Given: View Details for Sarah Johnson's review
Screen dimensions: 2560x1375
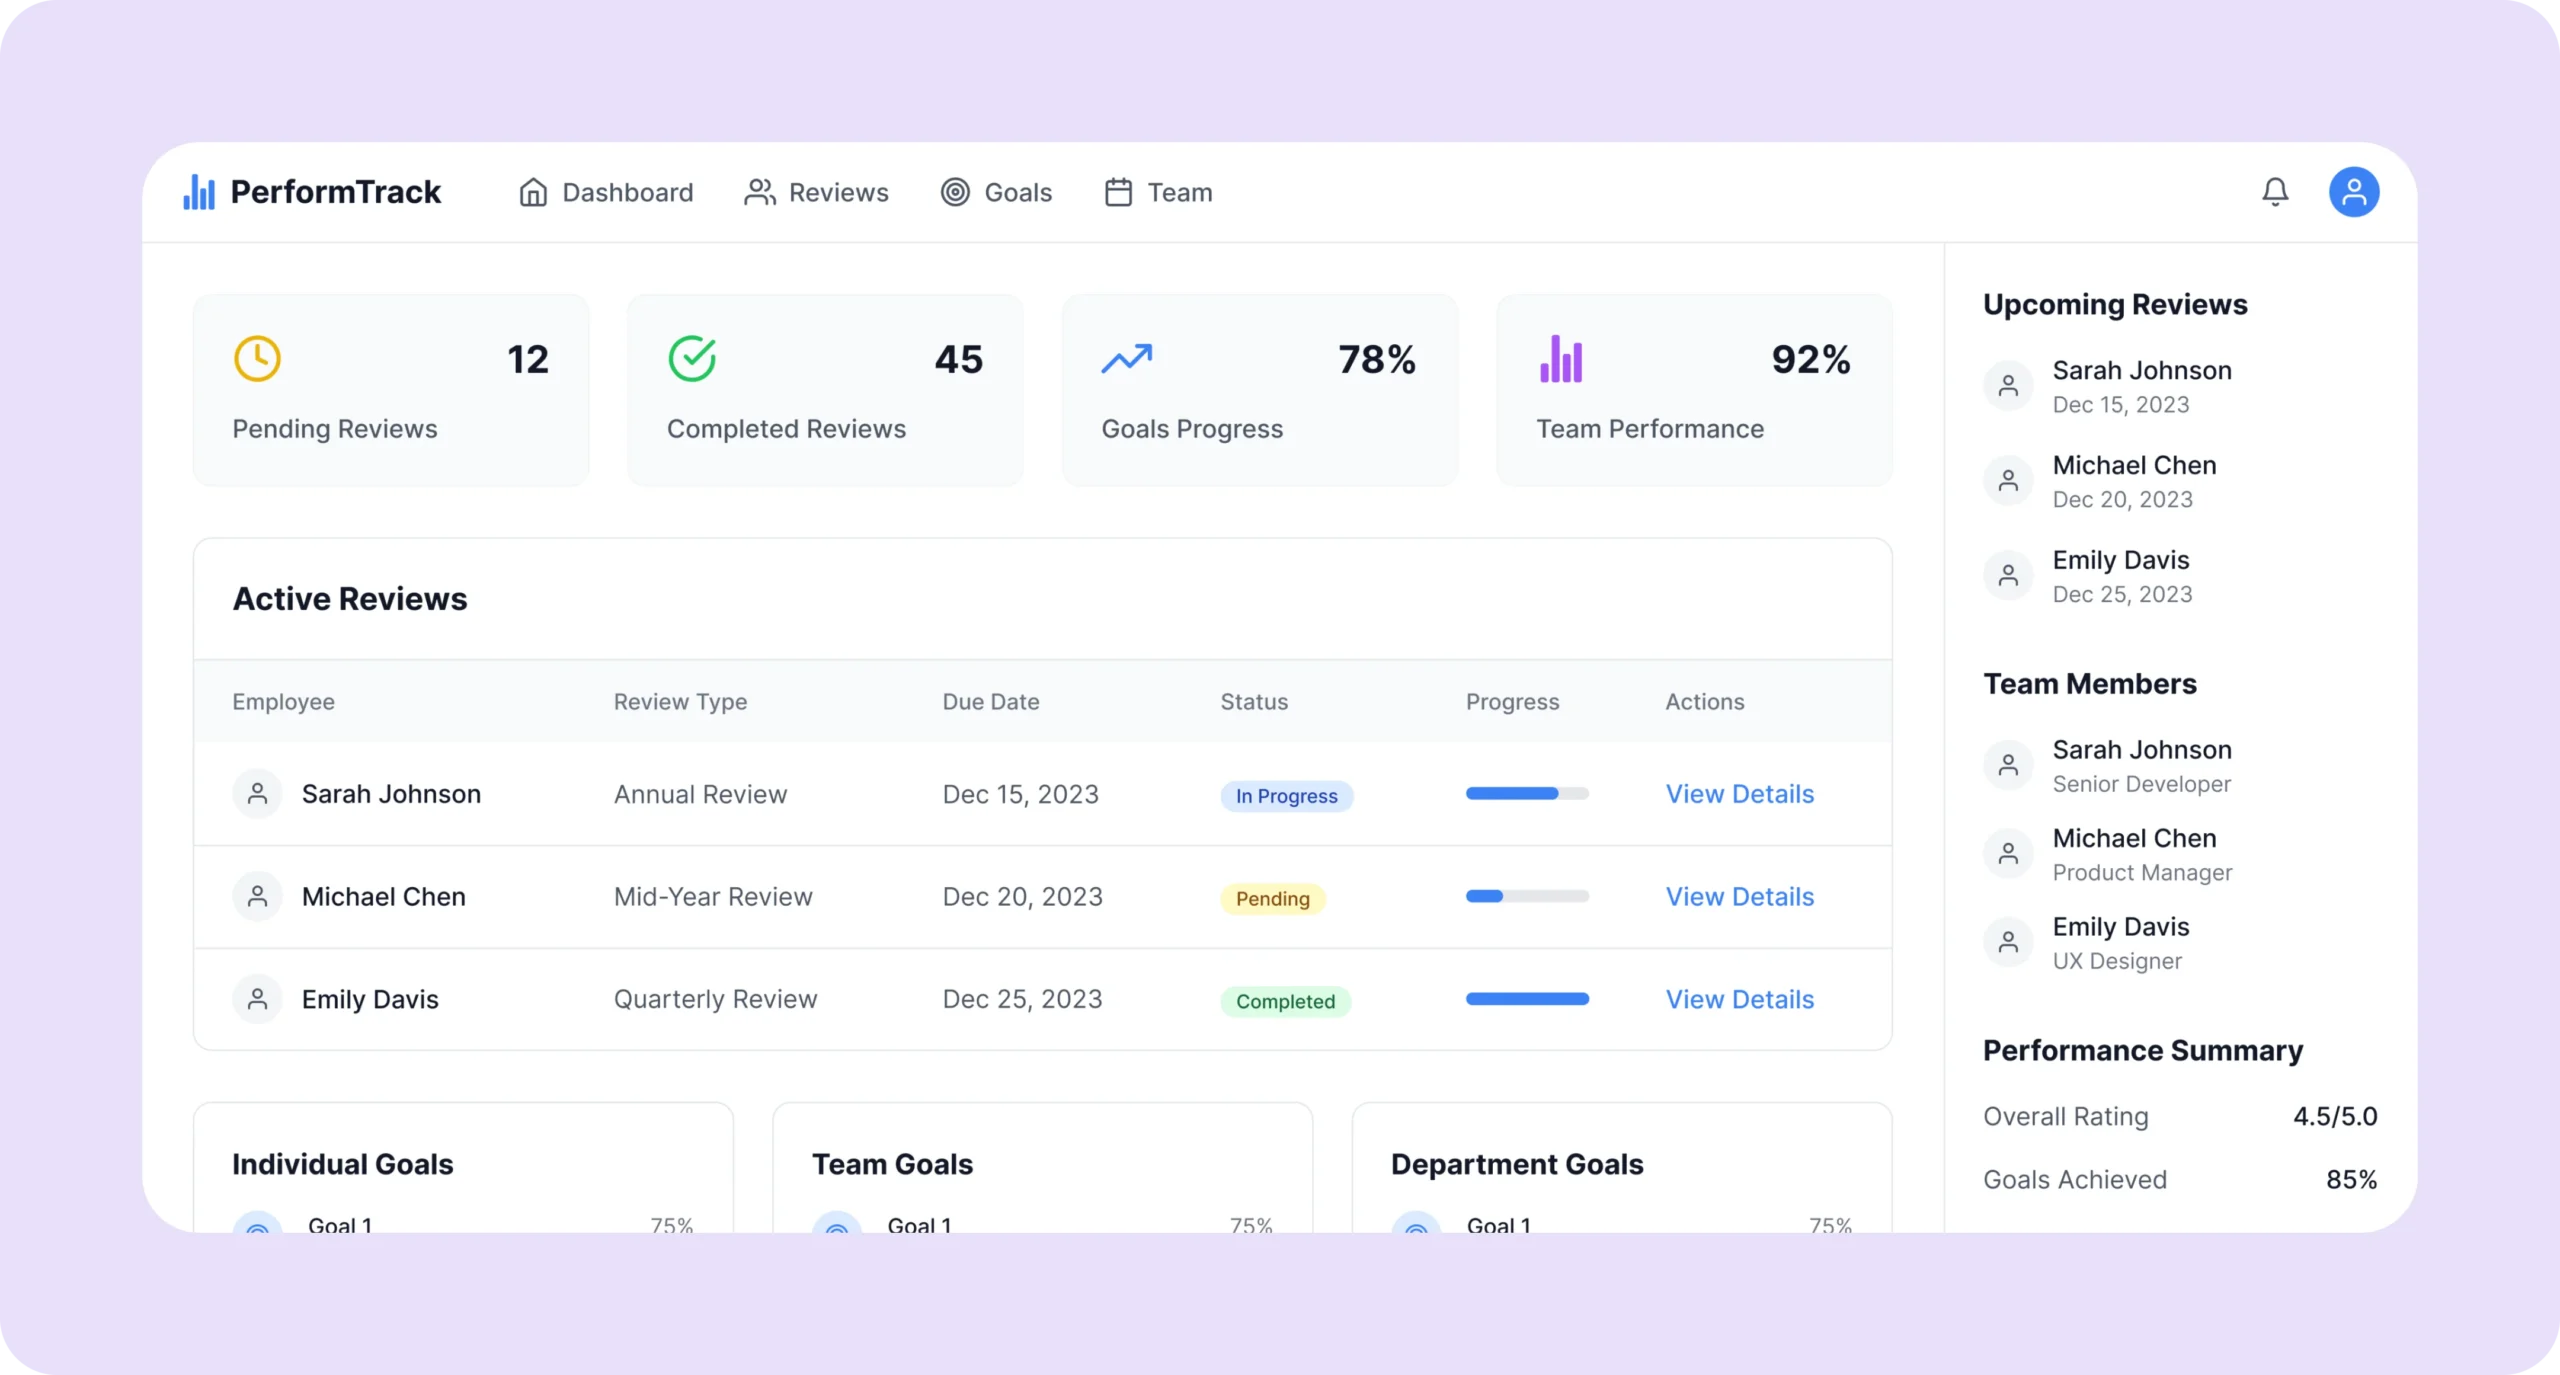Looking at the screenshot, I should tap(1739, 794).
